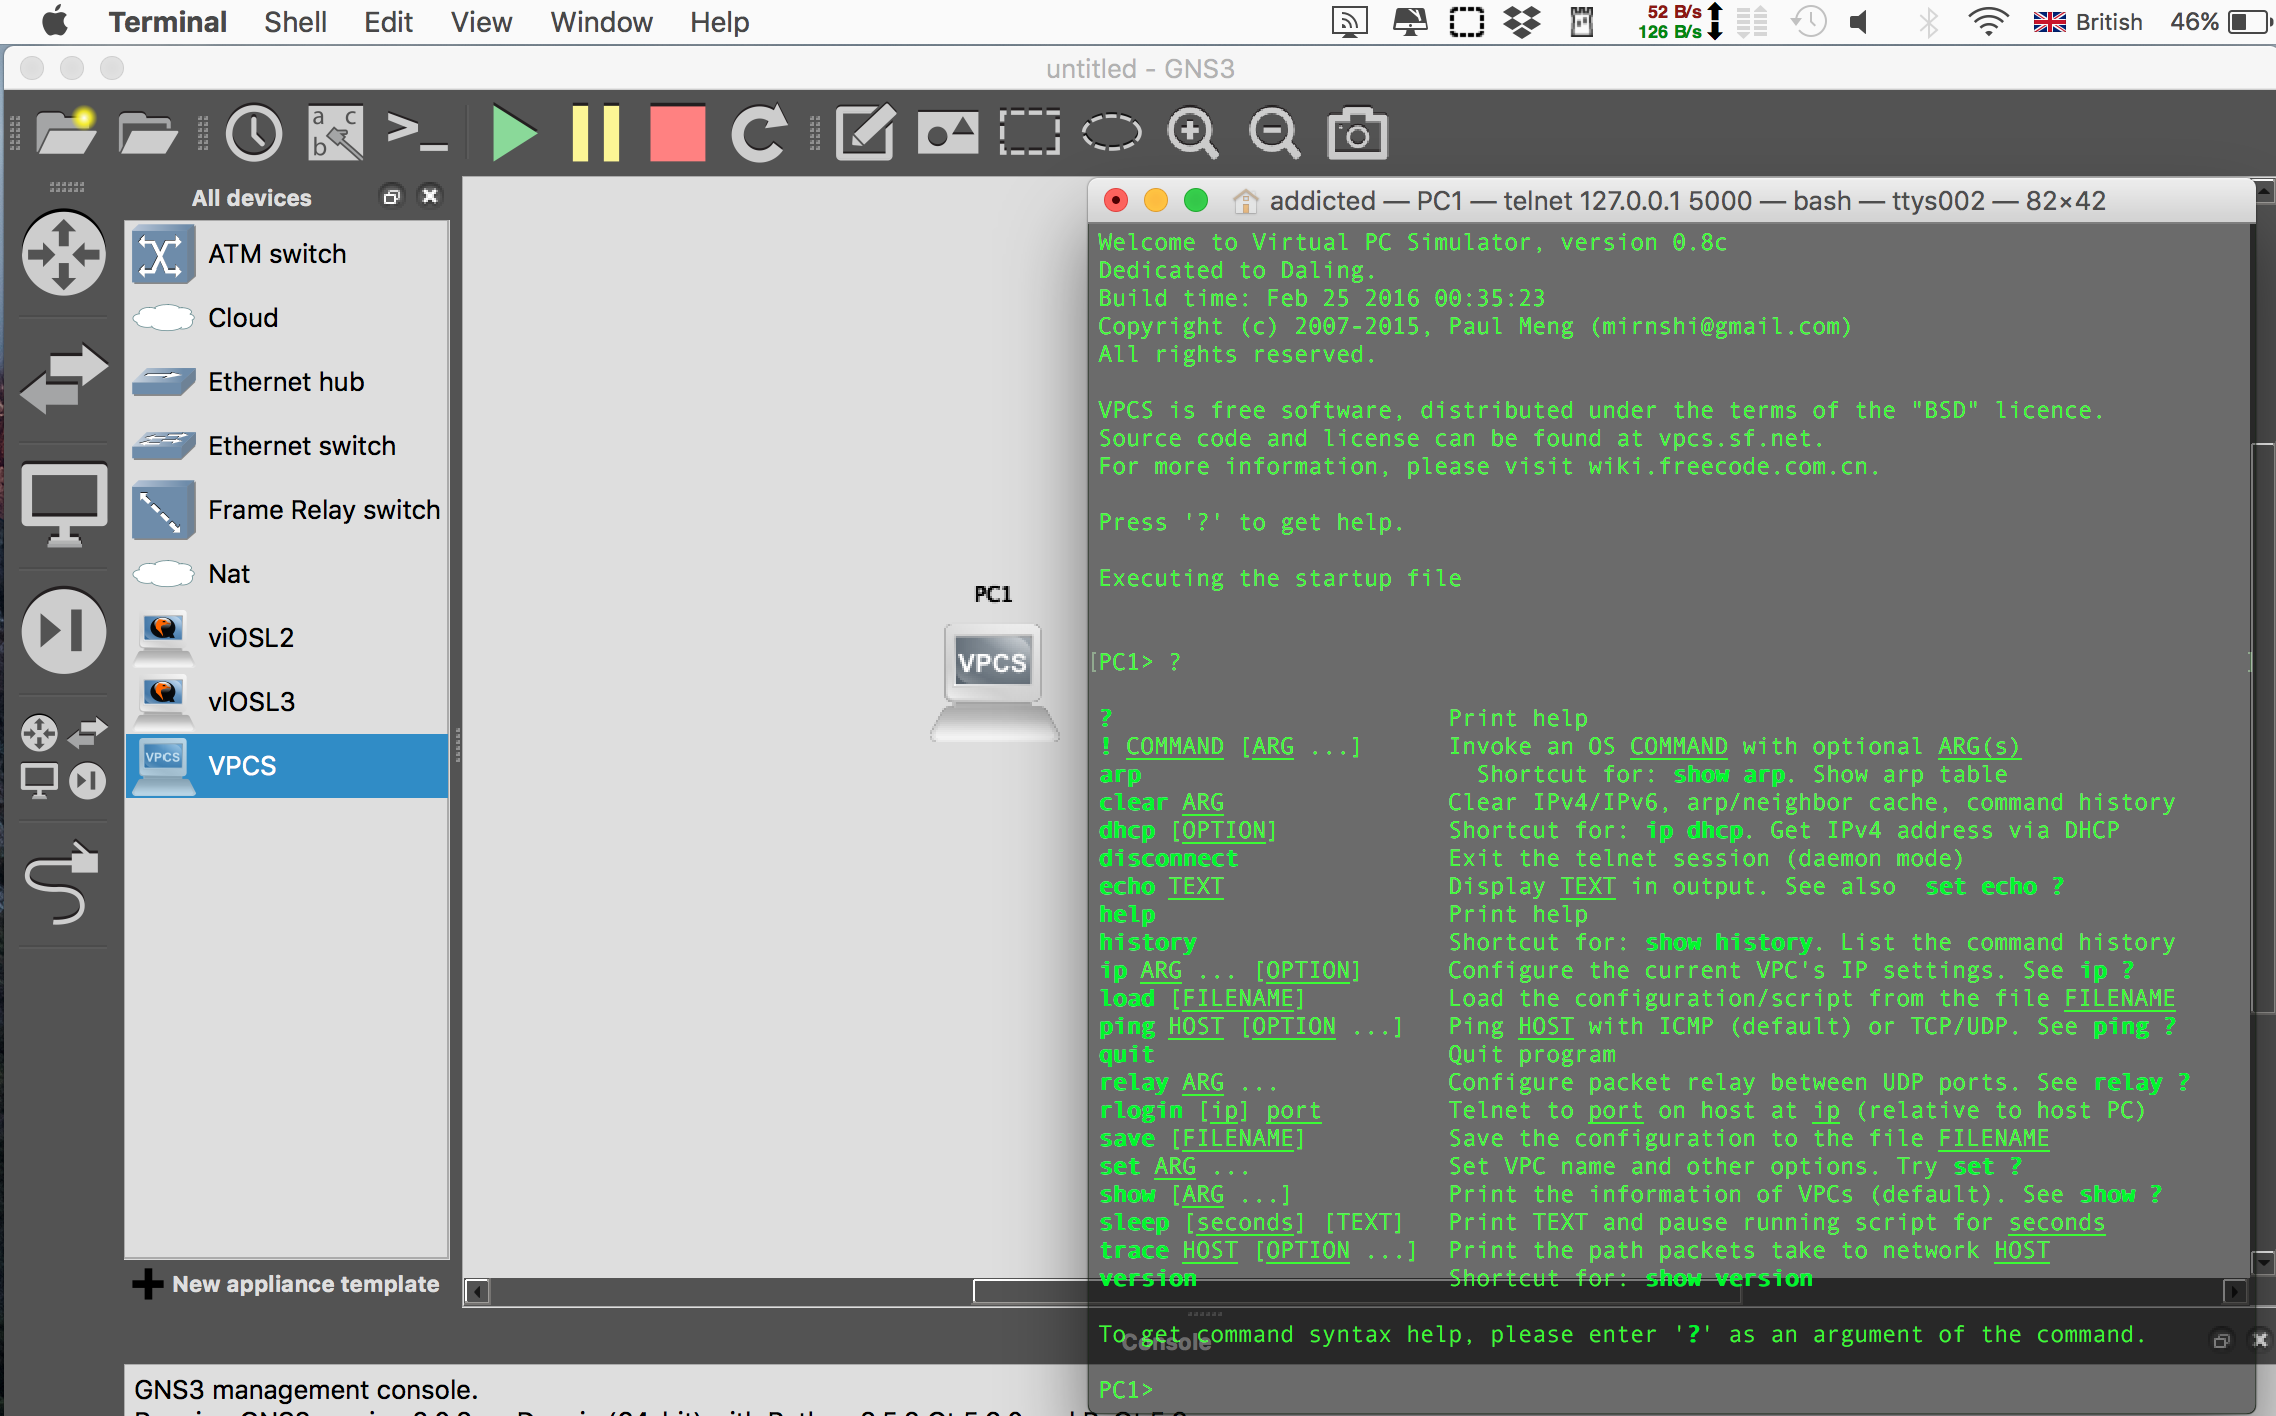The image size is (2276, 1416).
Task: Click the Take a screenshot camera icon
Action: 1357,133
